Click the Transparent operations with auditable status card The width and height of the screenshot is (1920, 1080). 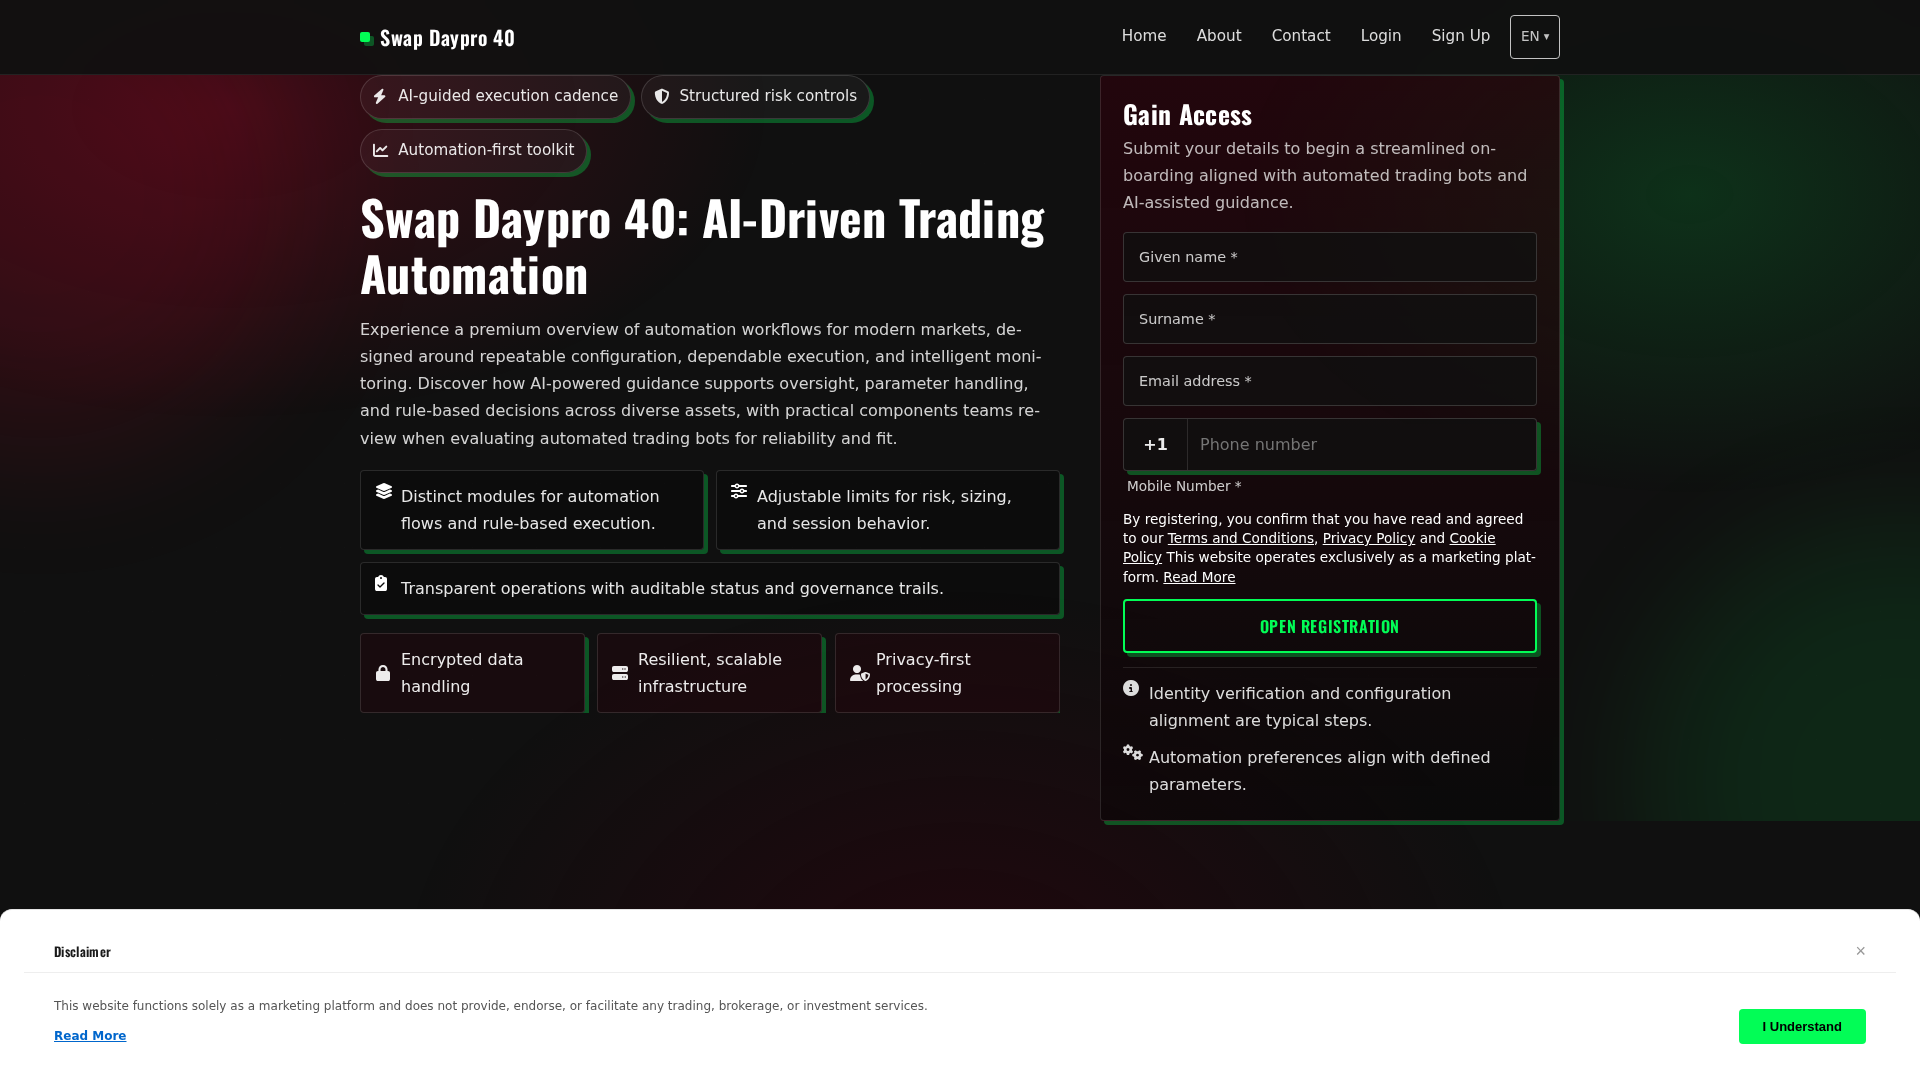tap(710, 588)
